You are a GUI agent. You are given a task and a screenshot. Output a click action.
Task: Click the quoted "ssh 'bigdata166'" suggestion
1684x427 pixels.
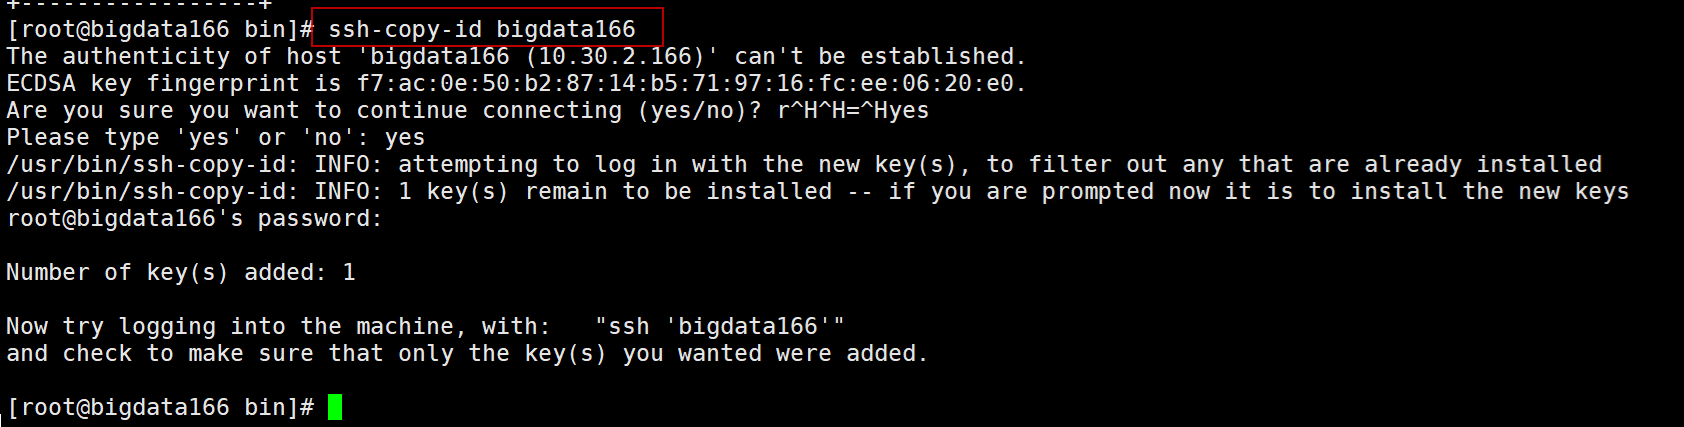pyautogui.click(x=719, y=326)
